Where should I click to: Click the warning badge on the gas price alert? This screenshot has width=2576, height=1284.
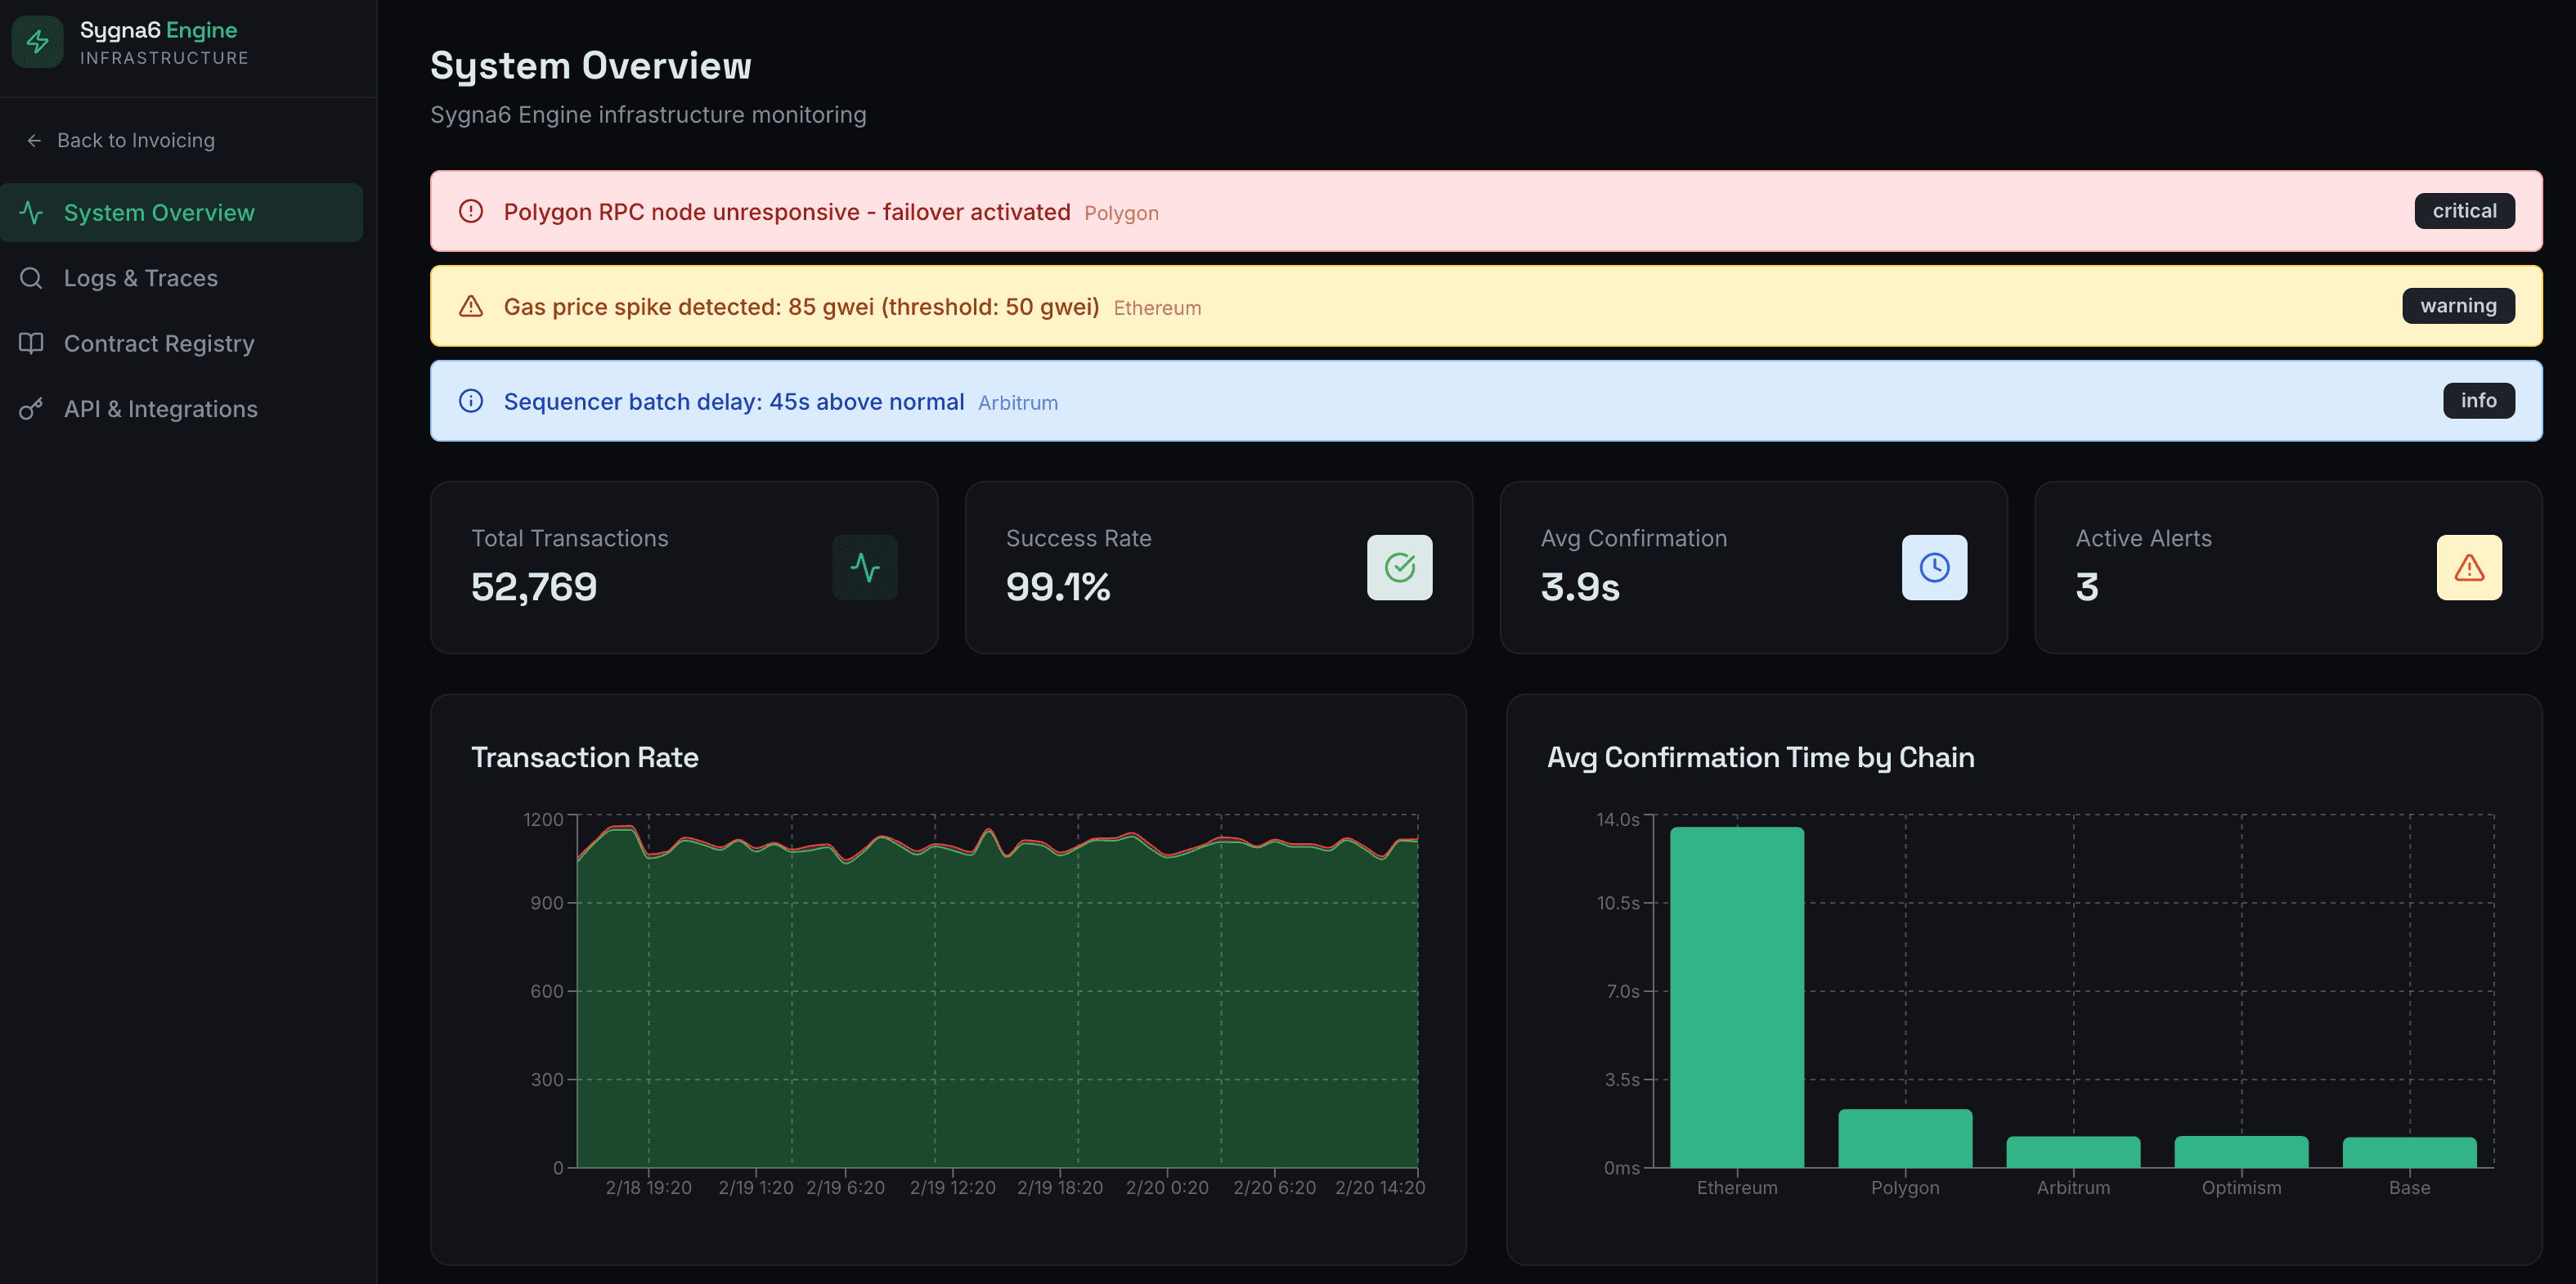[2458, 306]
